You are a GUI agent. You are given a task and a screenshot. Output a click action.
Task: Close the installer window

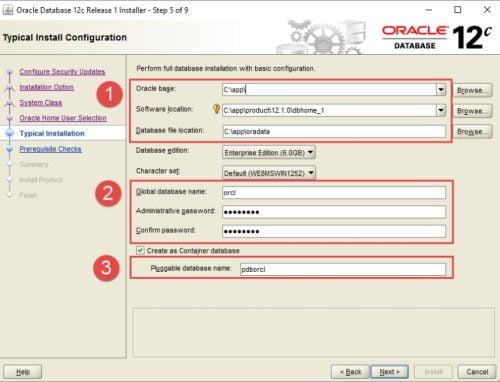[x=487, y=10]
